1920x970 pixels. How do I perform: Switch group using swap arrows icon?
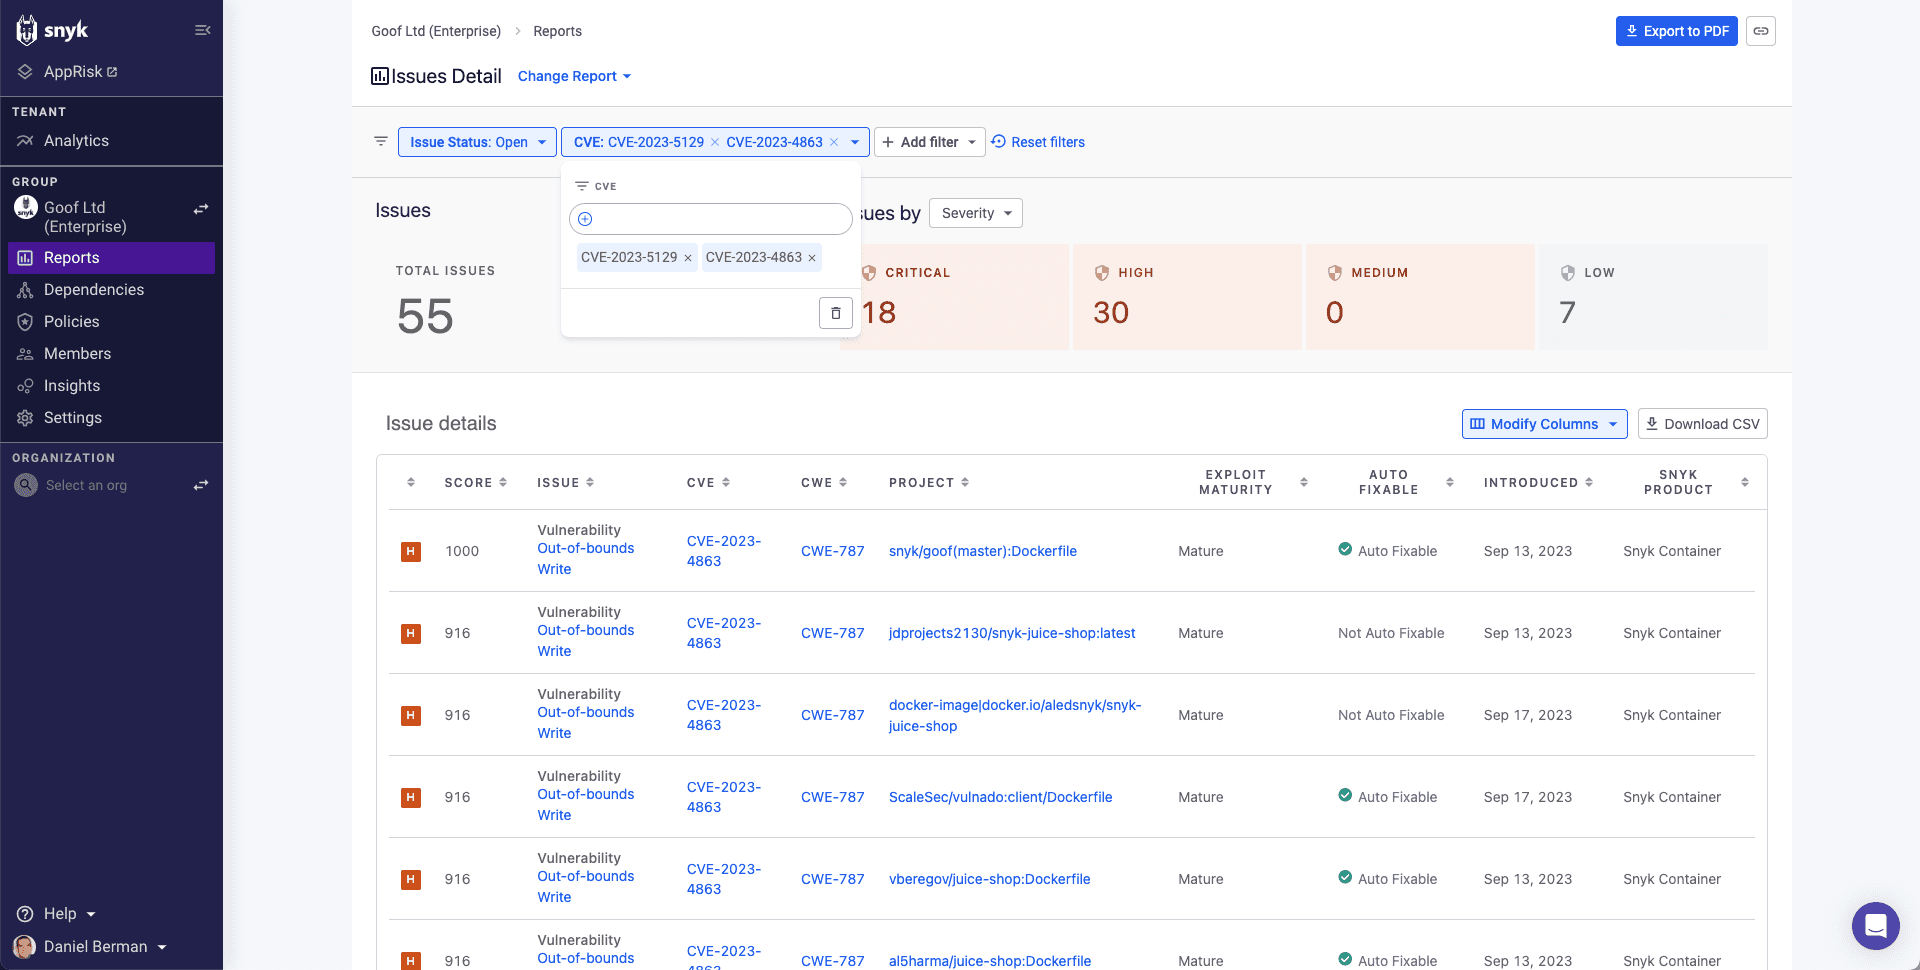coord(201,209)
